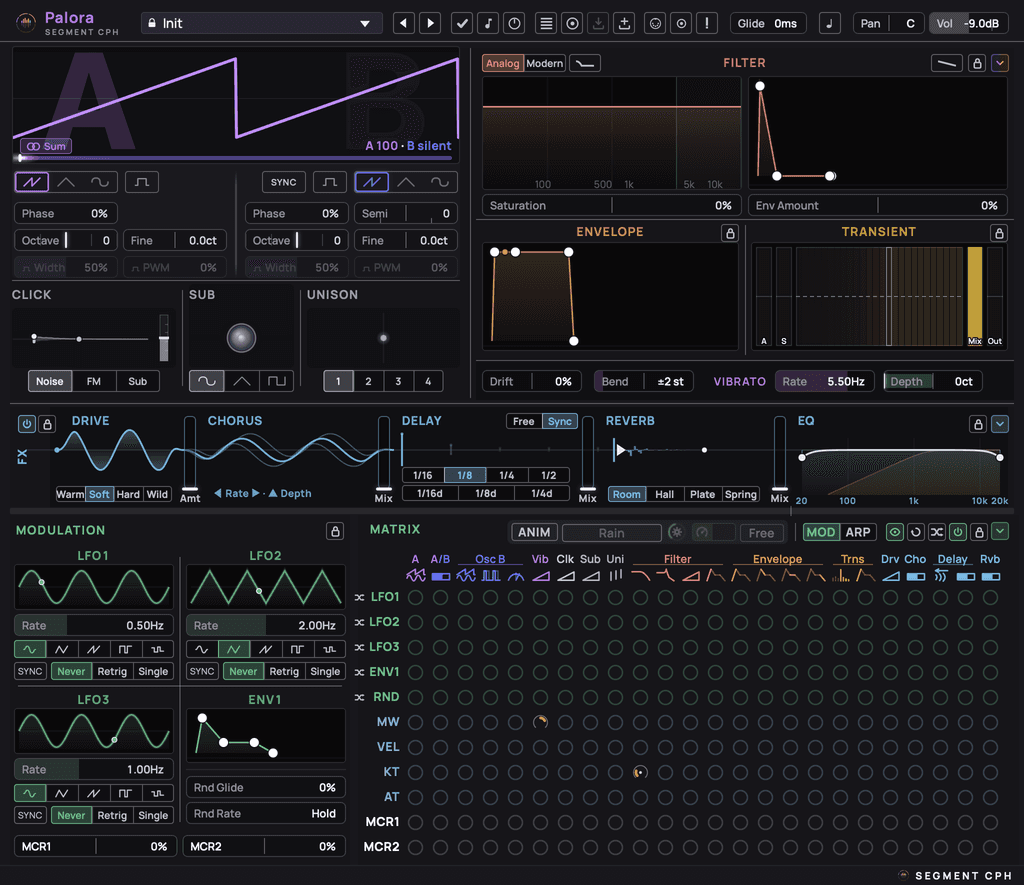Toggle LFO2 SYNC button

(x=202, y=671)
